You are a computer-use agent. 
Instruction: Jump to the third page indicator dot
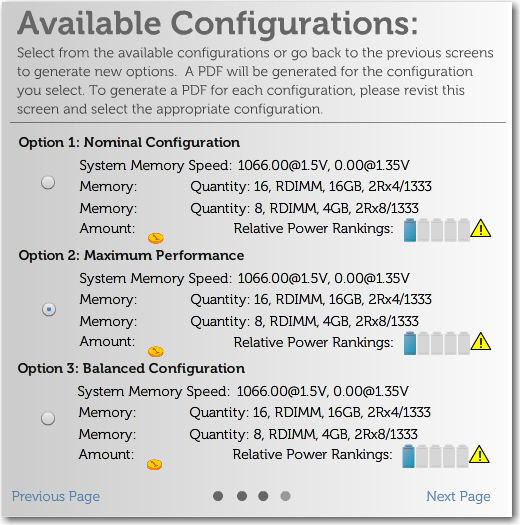[x=263, y=496]
